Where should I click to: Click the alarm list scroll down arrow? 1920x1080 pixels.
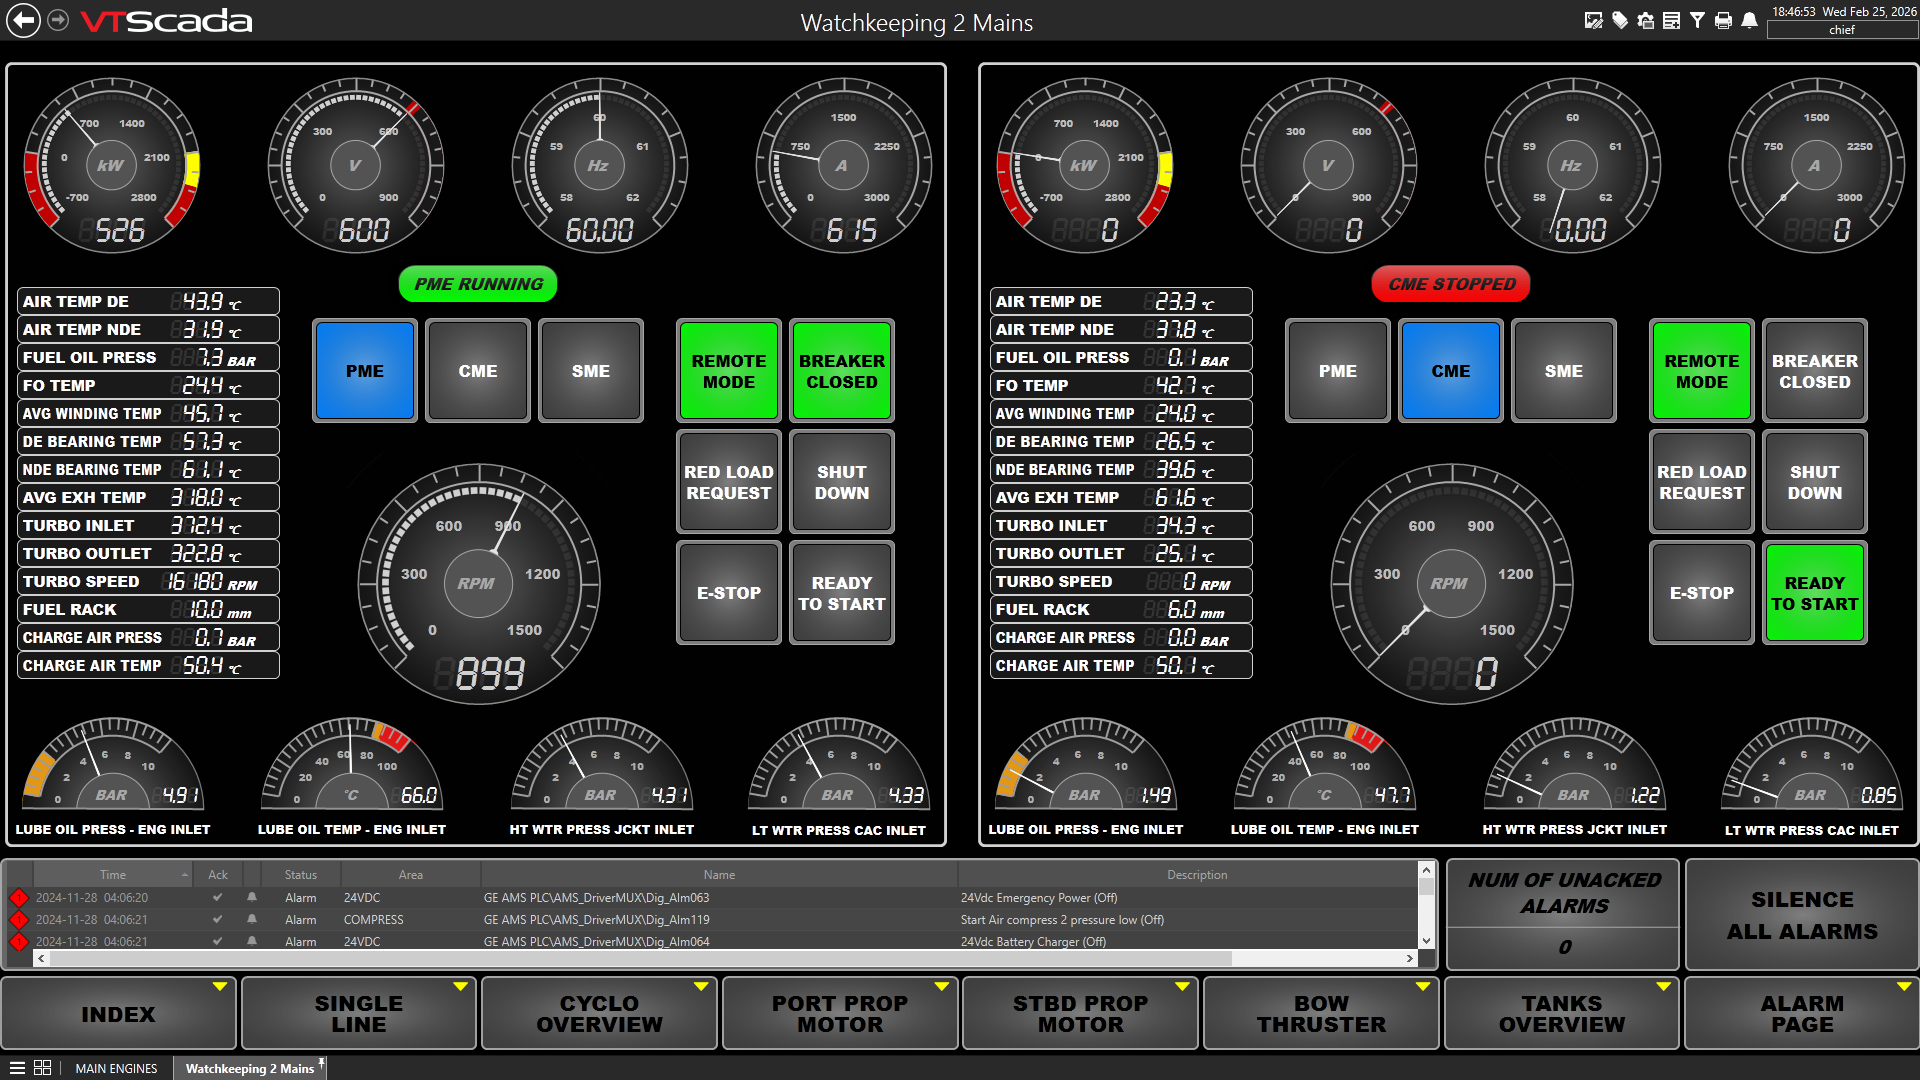point(1426,941)
